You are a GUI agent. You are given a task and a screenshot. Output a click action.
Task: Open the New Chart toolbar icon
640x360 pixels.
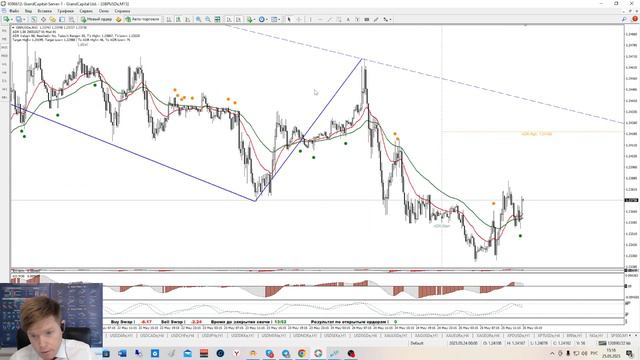click(7, 19)
